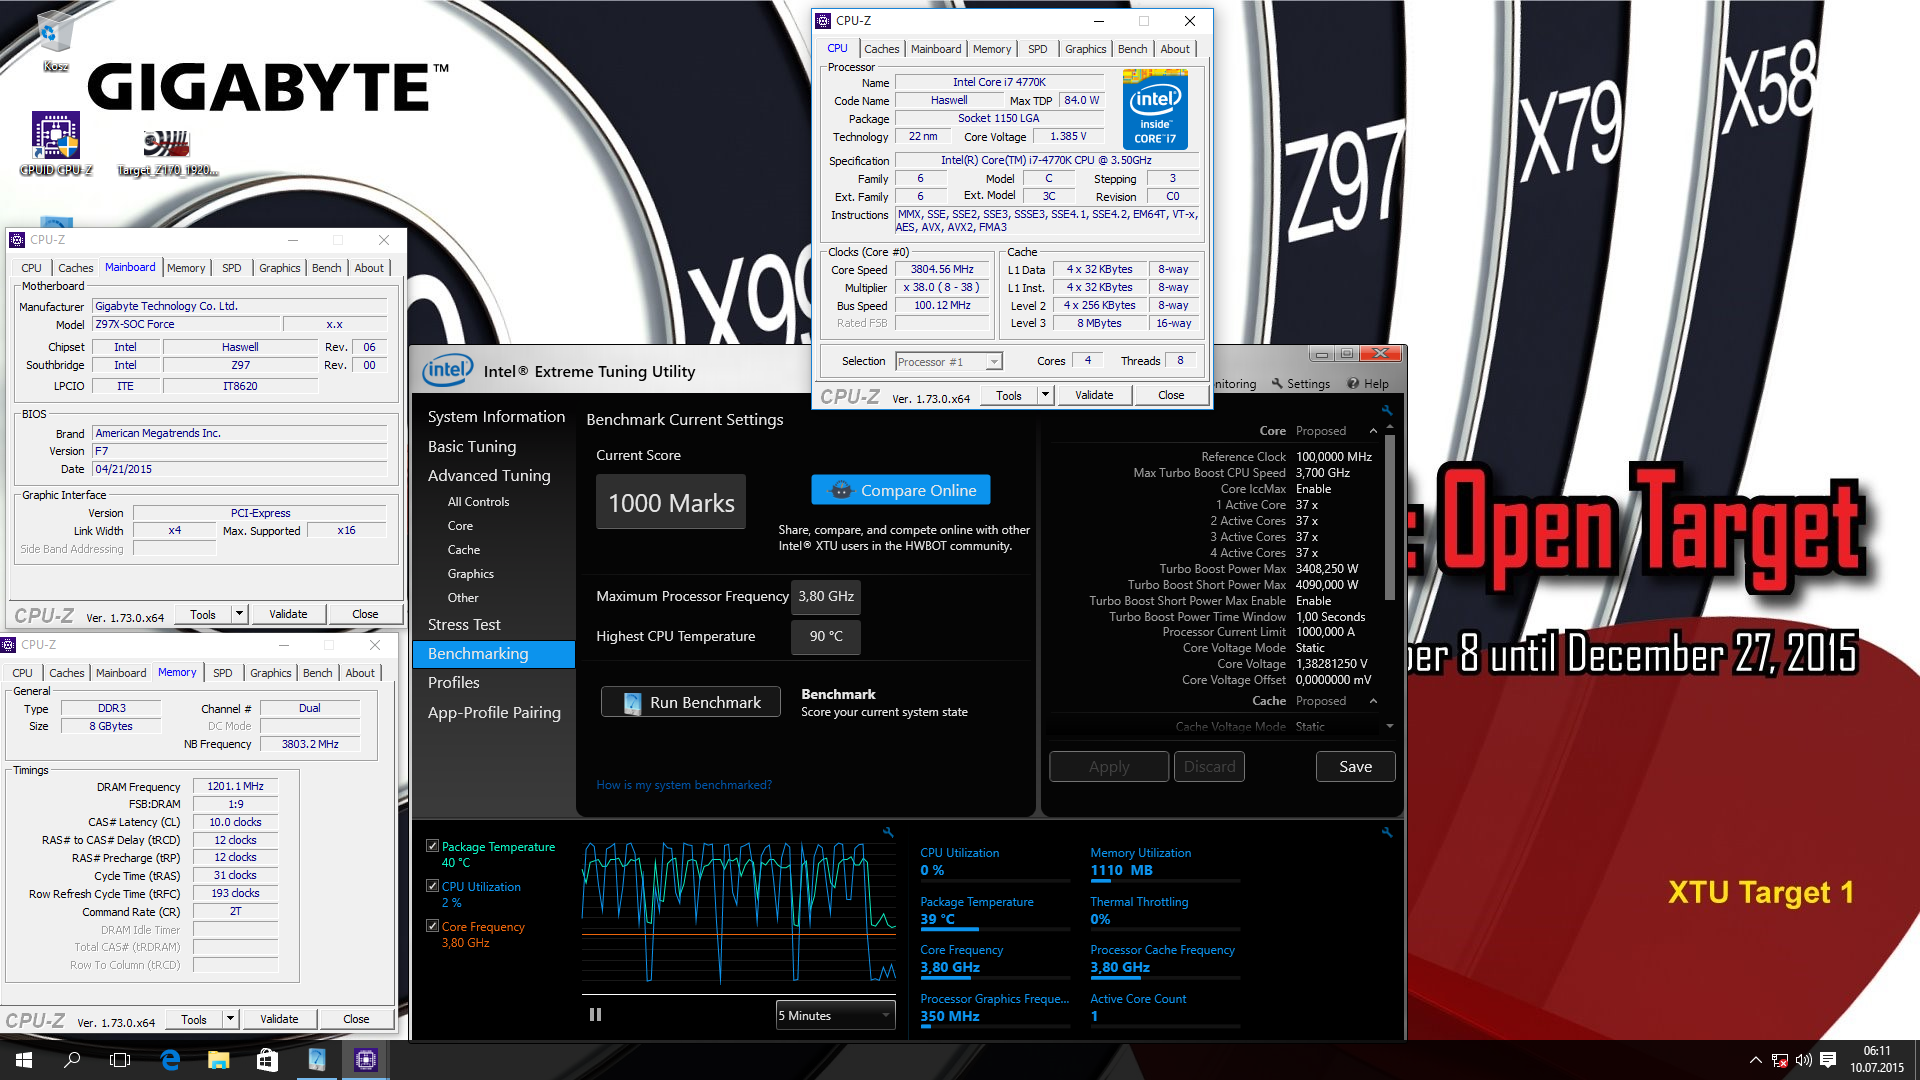Click the wrench icon above the monitoring graph

888,832
